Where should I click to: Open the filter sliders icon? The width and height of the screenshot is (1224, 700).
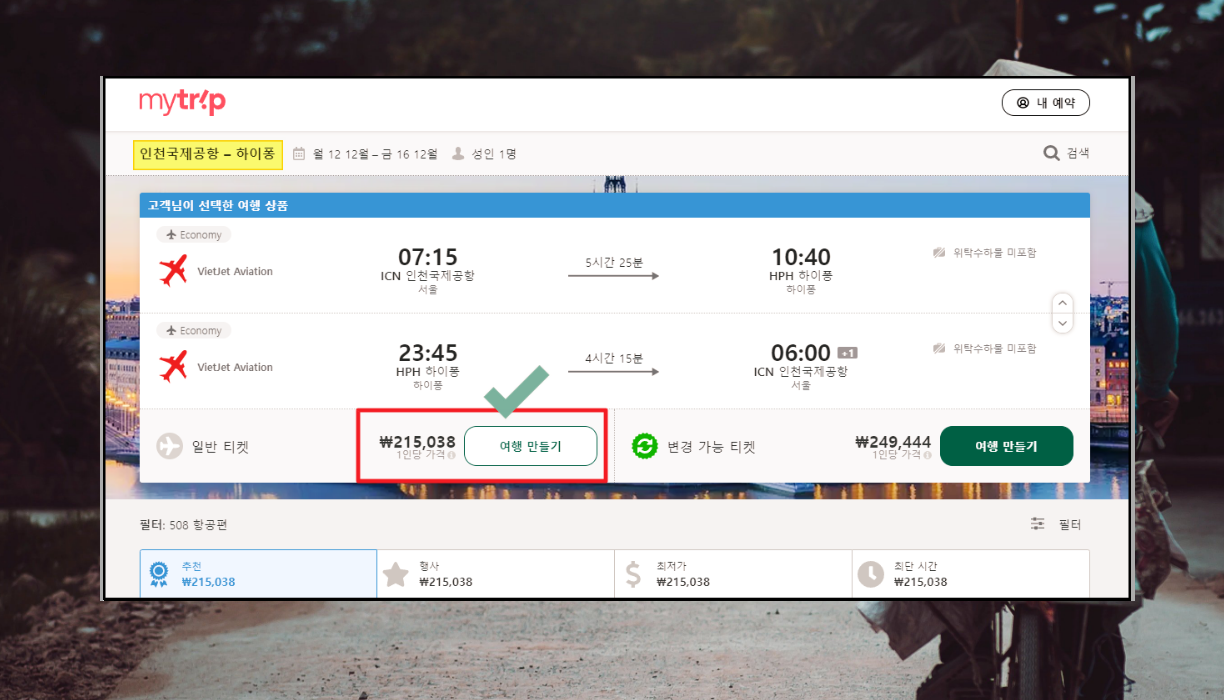[1038, 524]
